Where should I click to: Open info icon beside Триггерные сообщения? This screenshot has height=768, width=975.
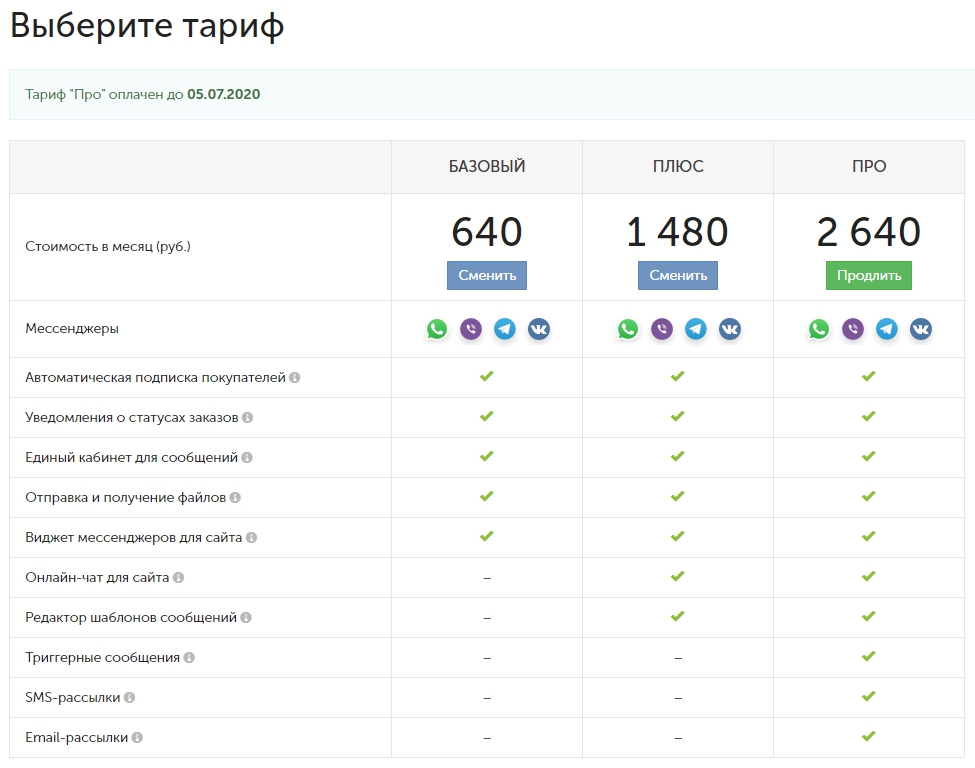click(x=189, y=658)
